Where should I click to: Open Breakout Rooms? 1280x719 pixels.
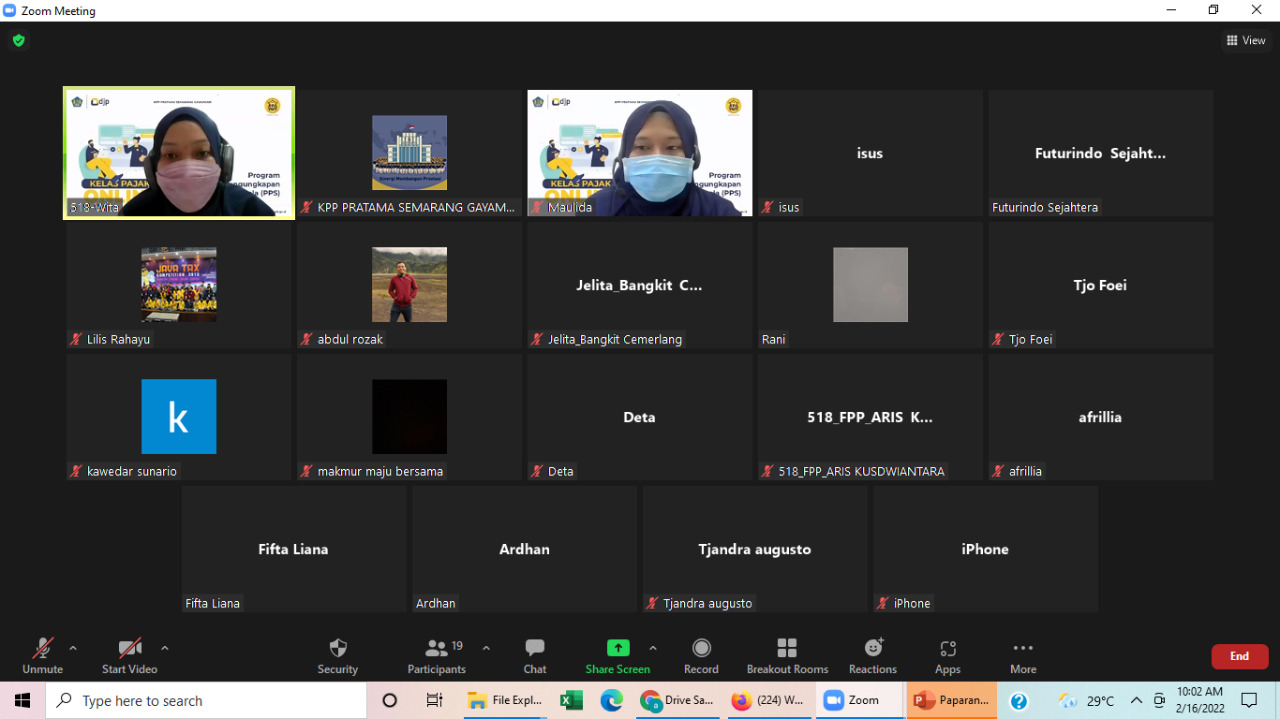click(787, 655)
